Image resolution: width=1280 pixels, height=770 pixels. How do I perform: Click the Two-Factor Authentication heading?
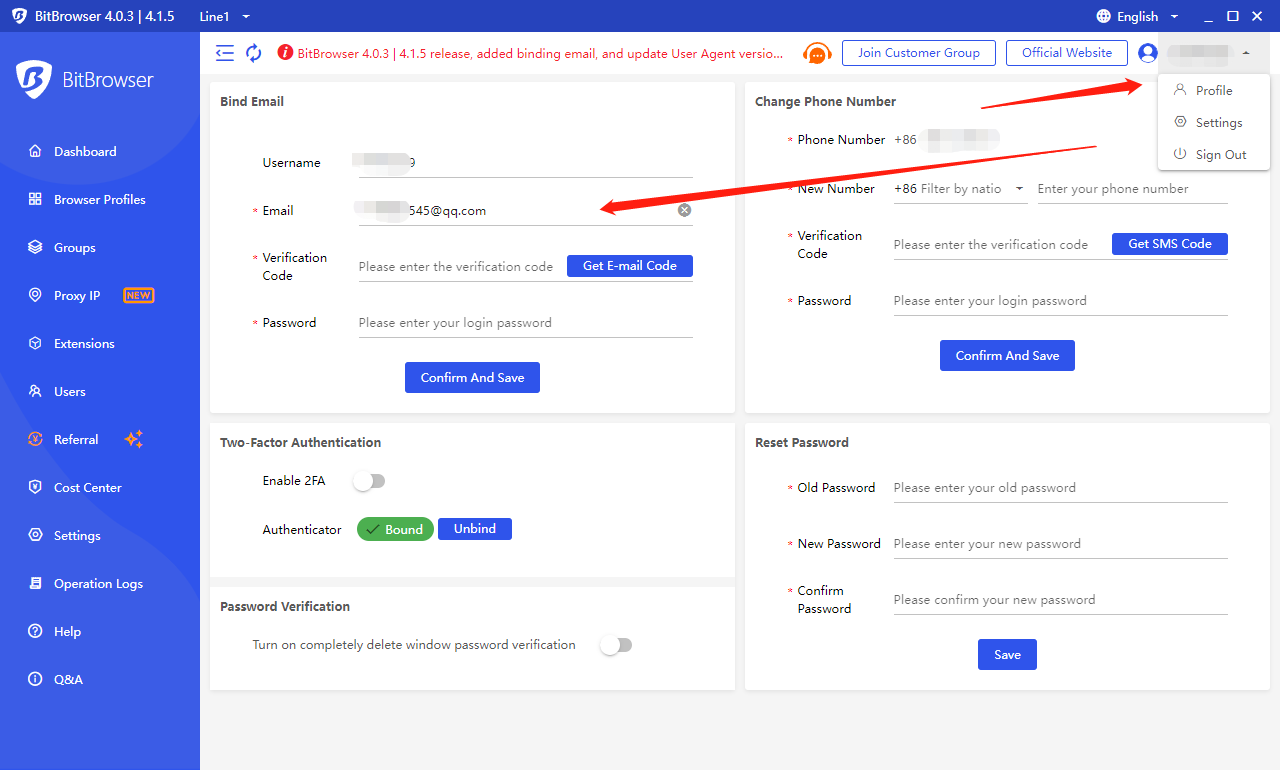pos(300,443)
